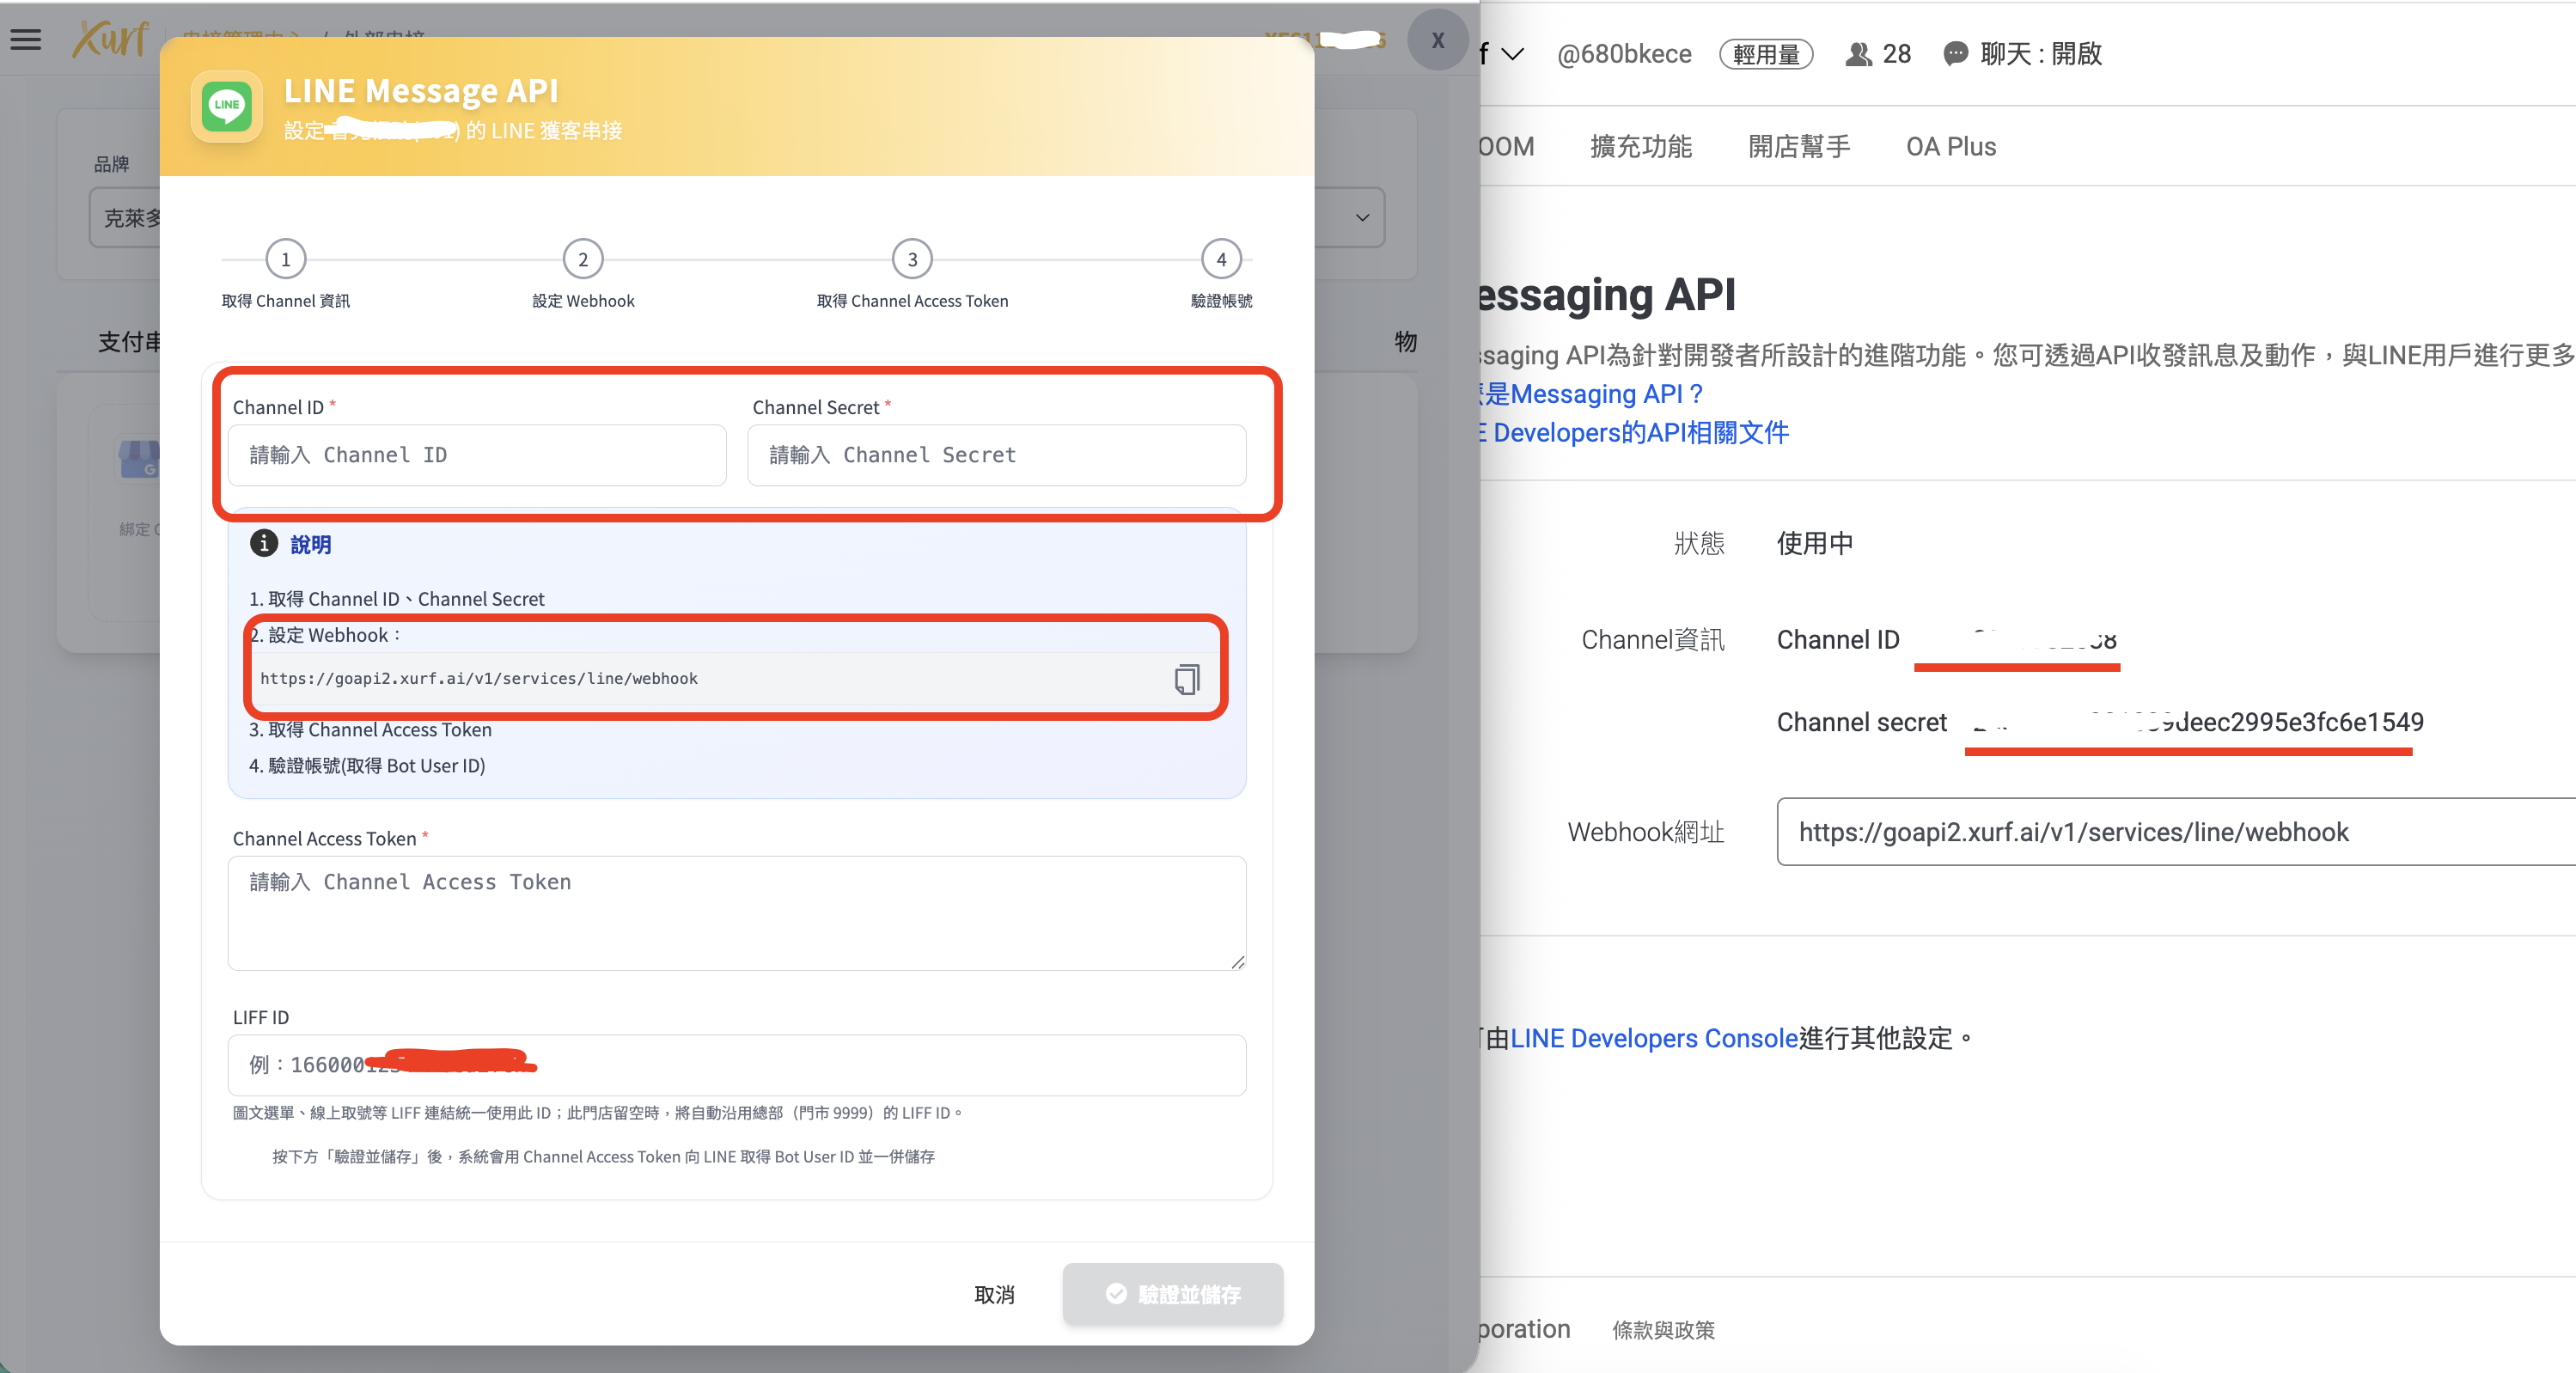This screenshot has width=2576, height=1373.
Task: Click the webhook URL text in instructions
Action: (x=479, y=678)
